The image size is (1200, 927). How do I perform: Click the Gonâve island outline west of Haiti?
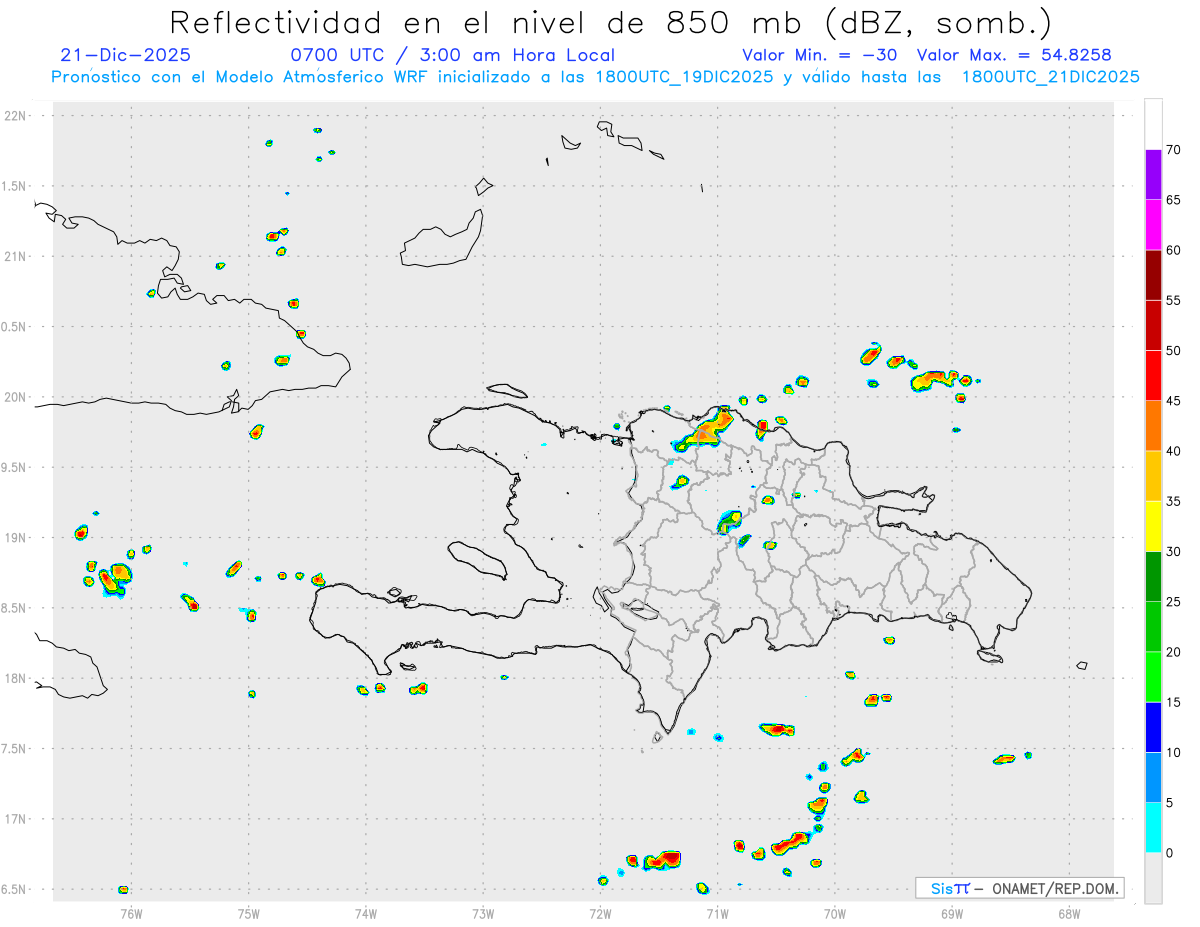pos(476,560)
